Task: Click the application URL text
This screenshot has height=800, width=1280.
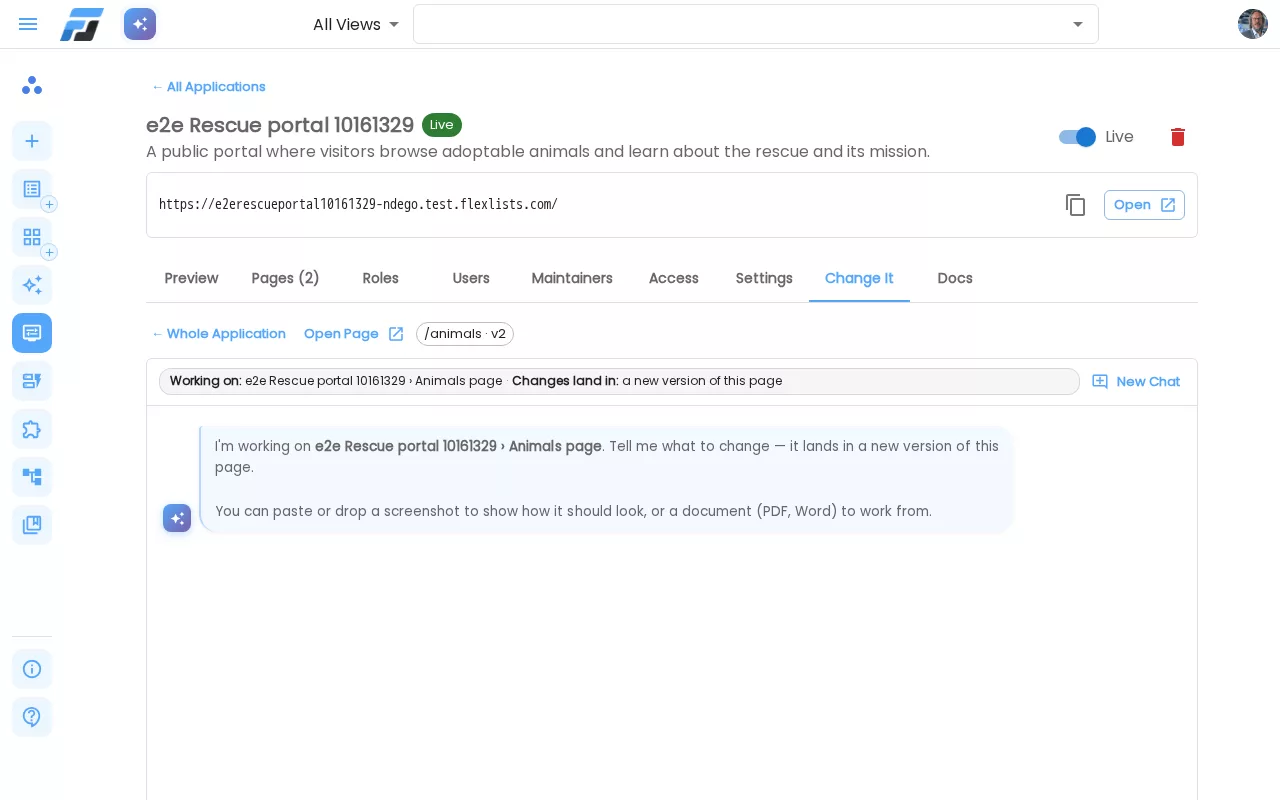Action: click(358, 204)
